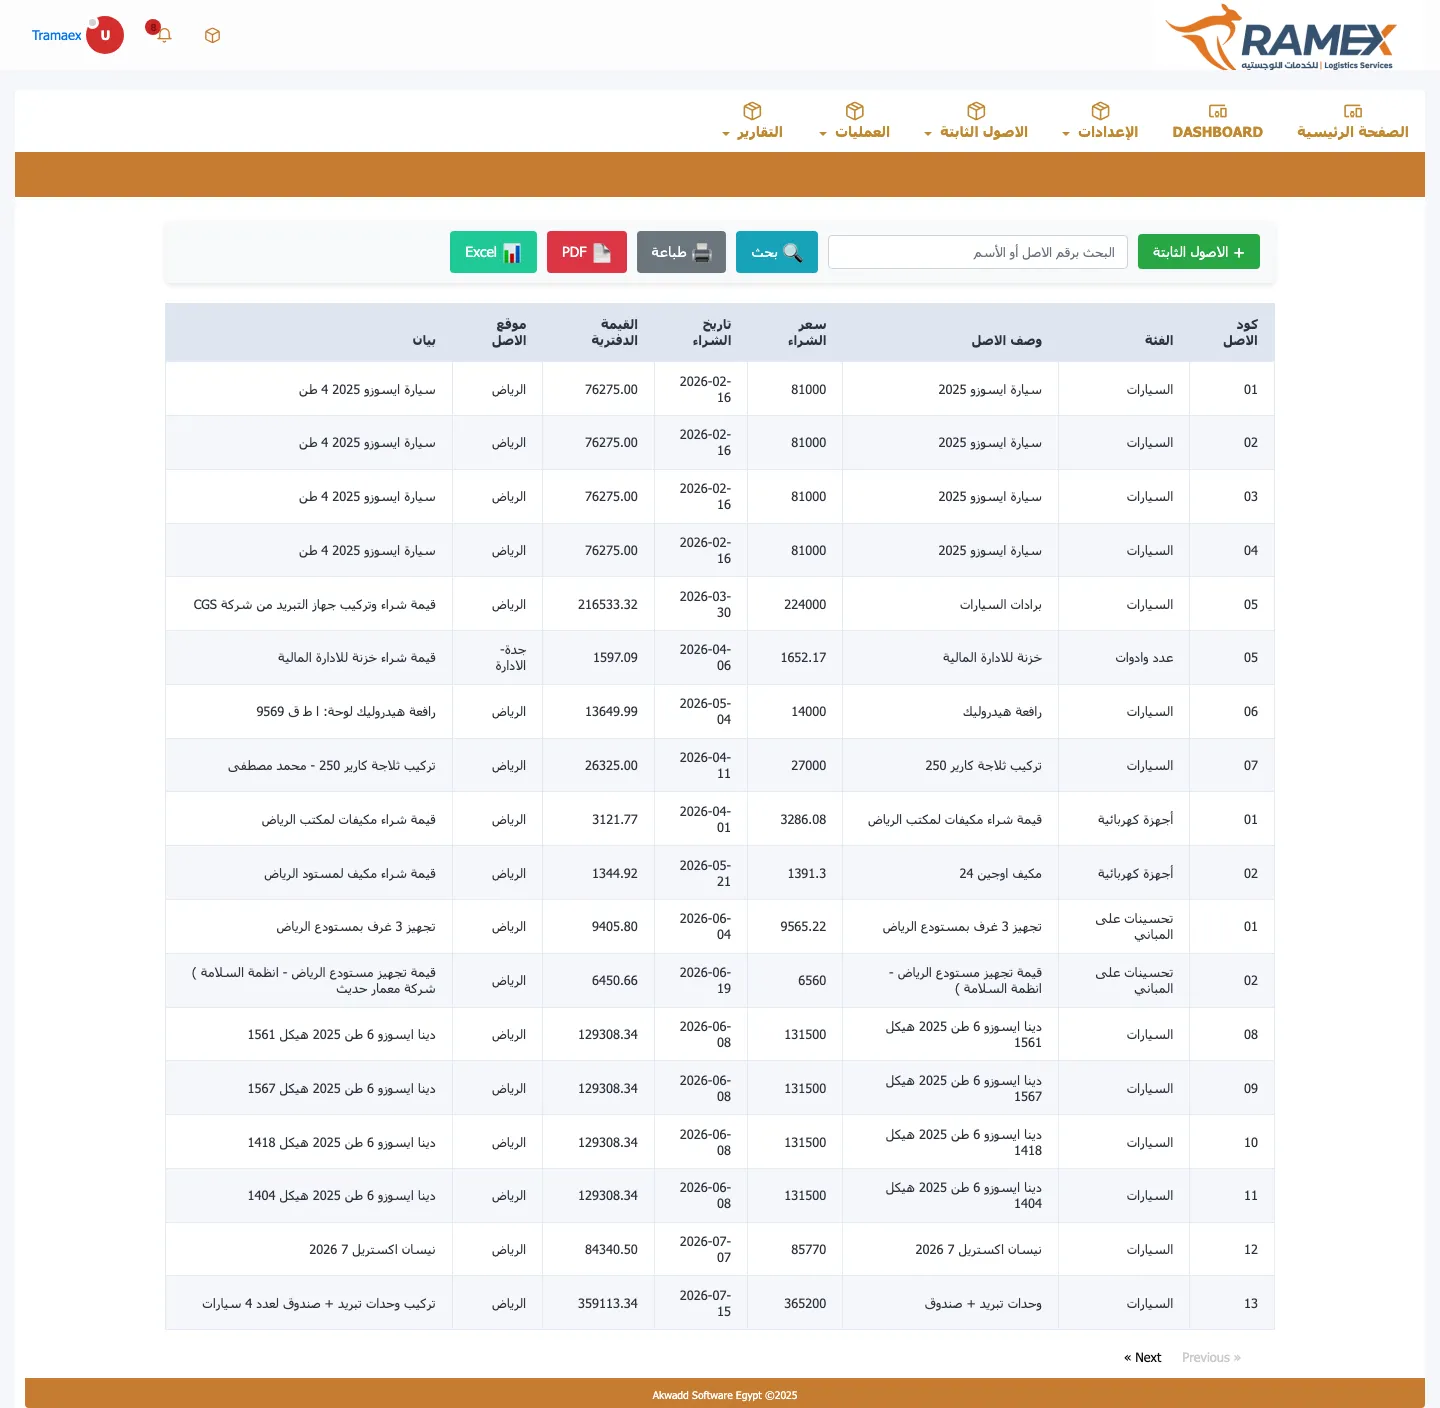Click the magnifier icon on بحث button
The image size is (1440, 1408).
pyautogui.click(x=793, y=252)
